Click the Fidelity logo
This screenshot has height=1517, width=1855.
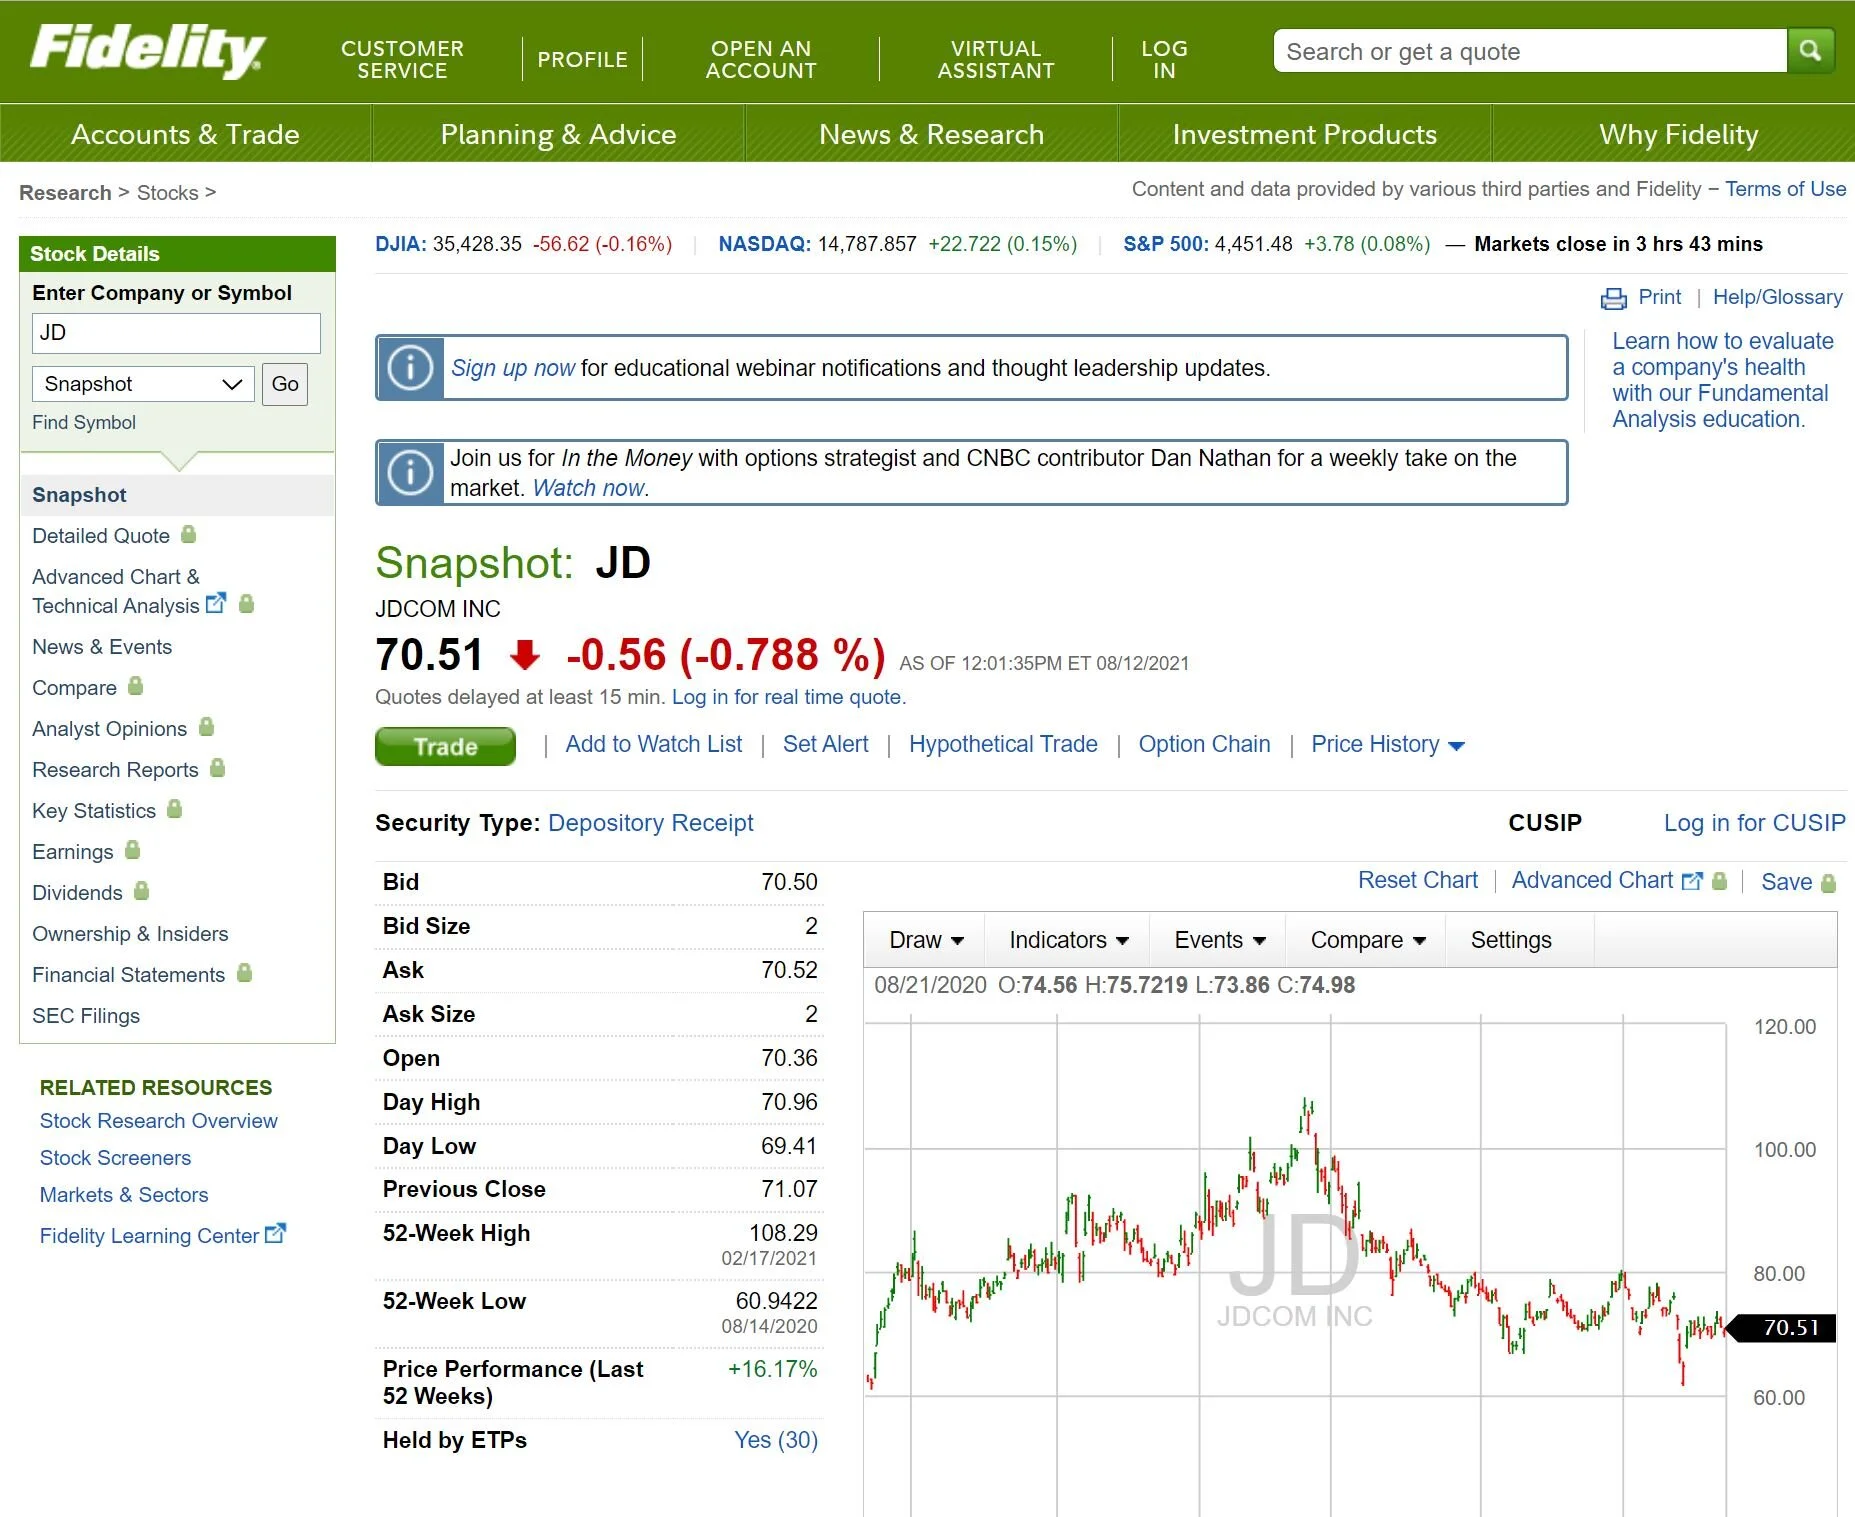[x=147, y=50]
